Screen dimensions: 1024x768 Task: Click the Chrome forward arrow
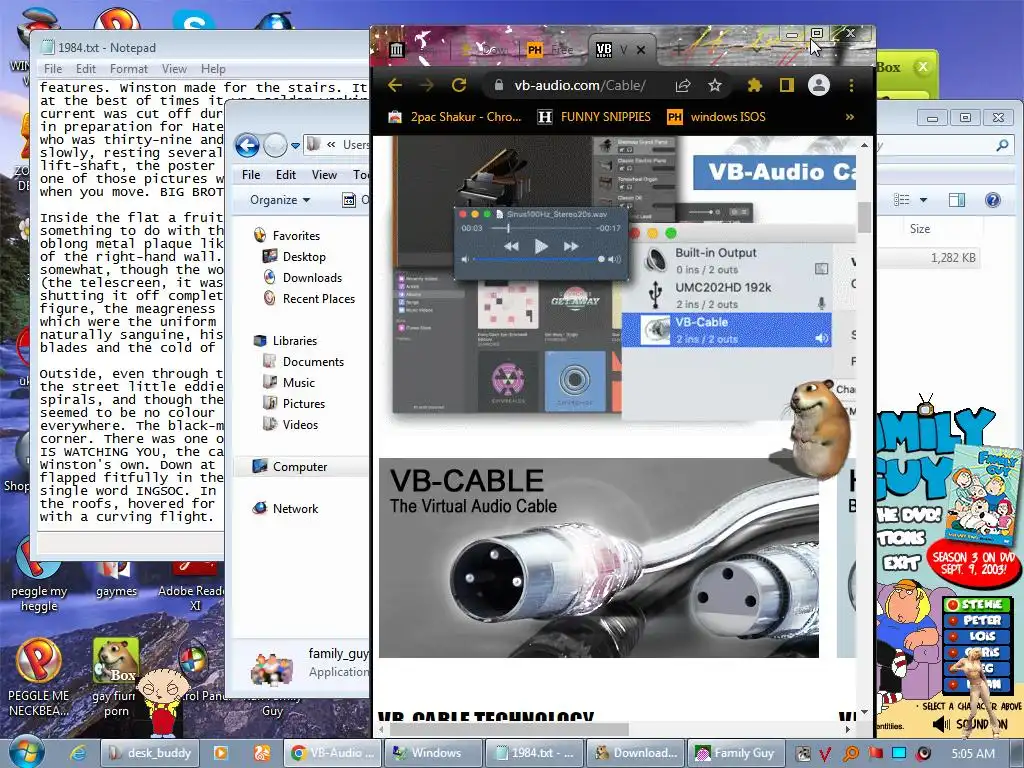pyautogui.click(x=426, y=85)
